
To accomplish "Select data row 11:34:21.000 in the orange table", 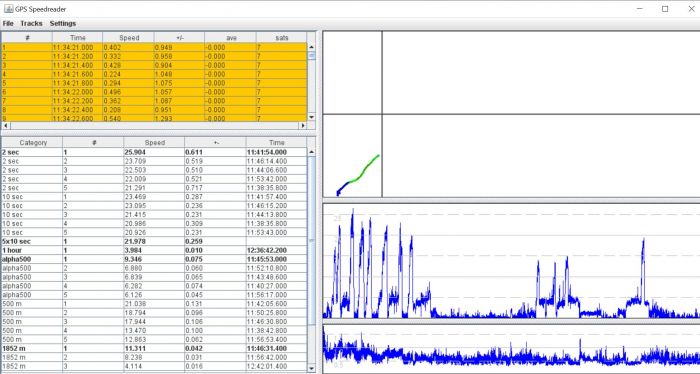I will [154, 47].
